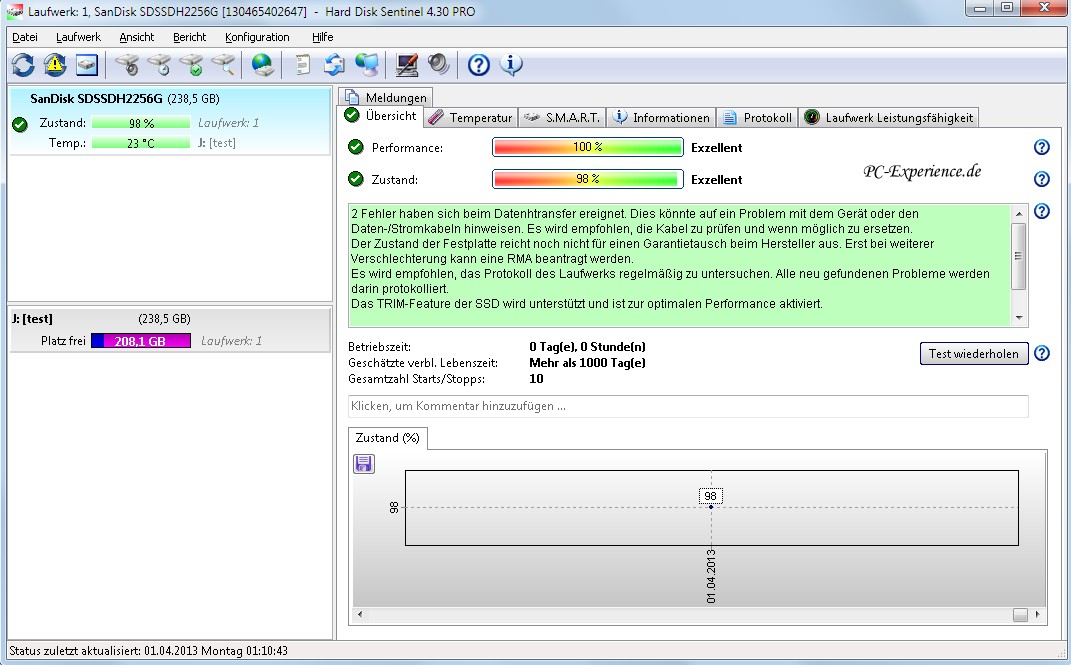This screenshot has width=1071, height=665.
Task: Open the Ansicht menu
Action: (x=137, y=37)
